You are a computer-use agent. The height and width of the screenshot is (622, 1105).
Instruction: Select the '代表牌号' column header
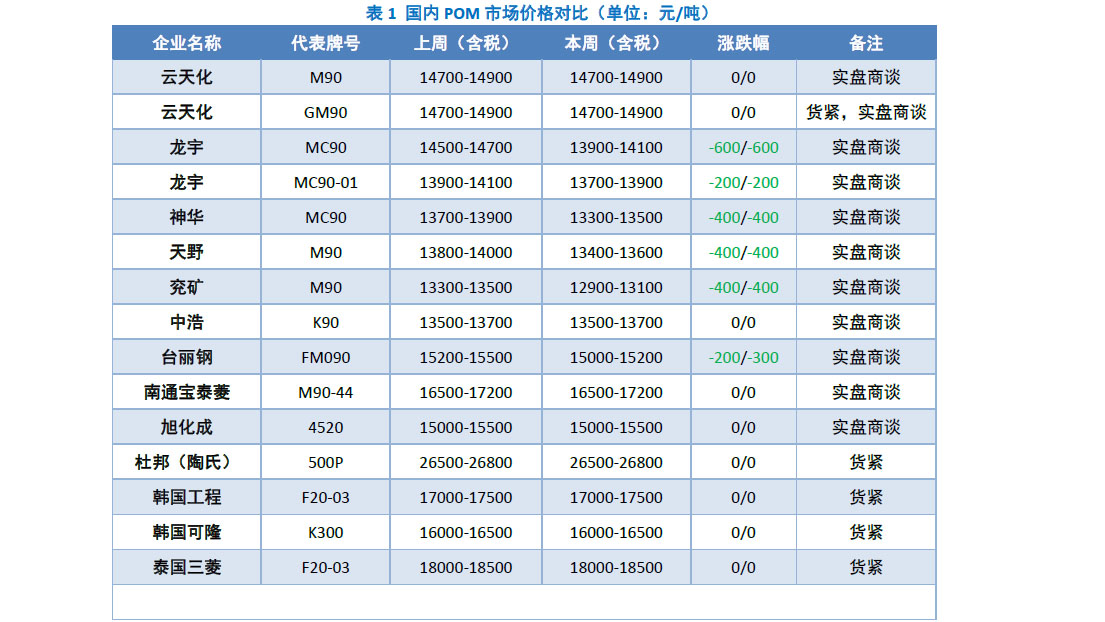click(326, 43)
